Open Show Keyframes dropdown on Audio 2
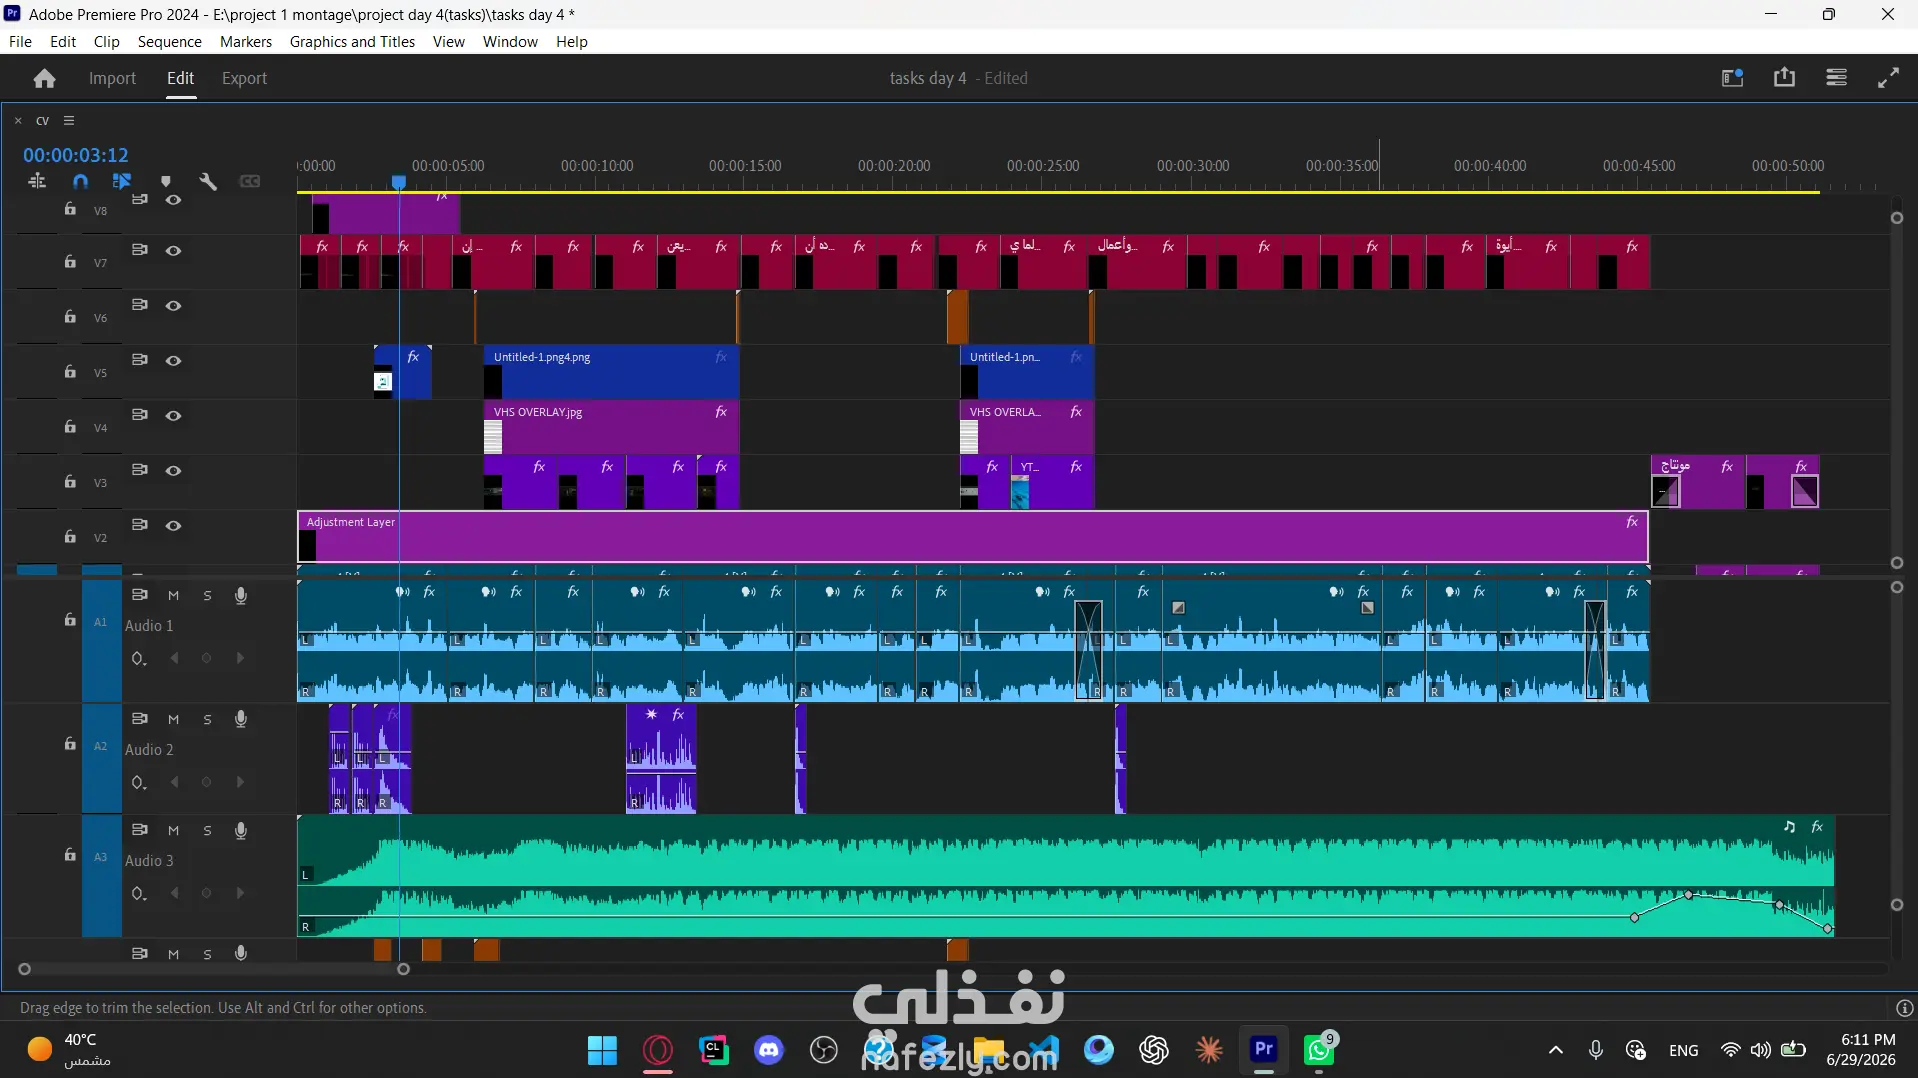The height and width of the screenshot is (1078, 1918). [x=139, y=782]
